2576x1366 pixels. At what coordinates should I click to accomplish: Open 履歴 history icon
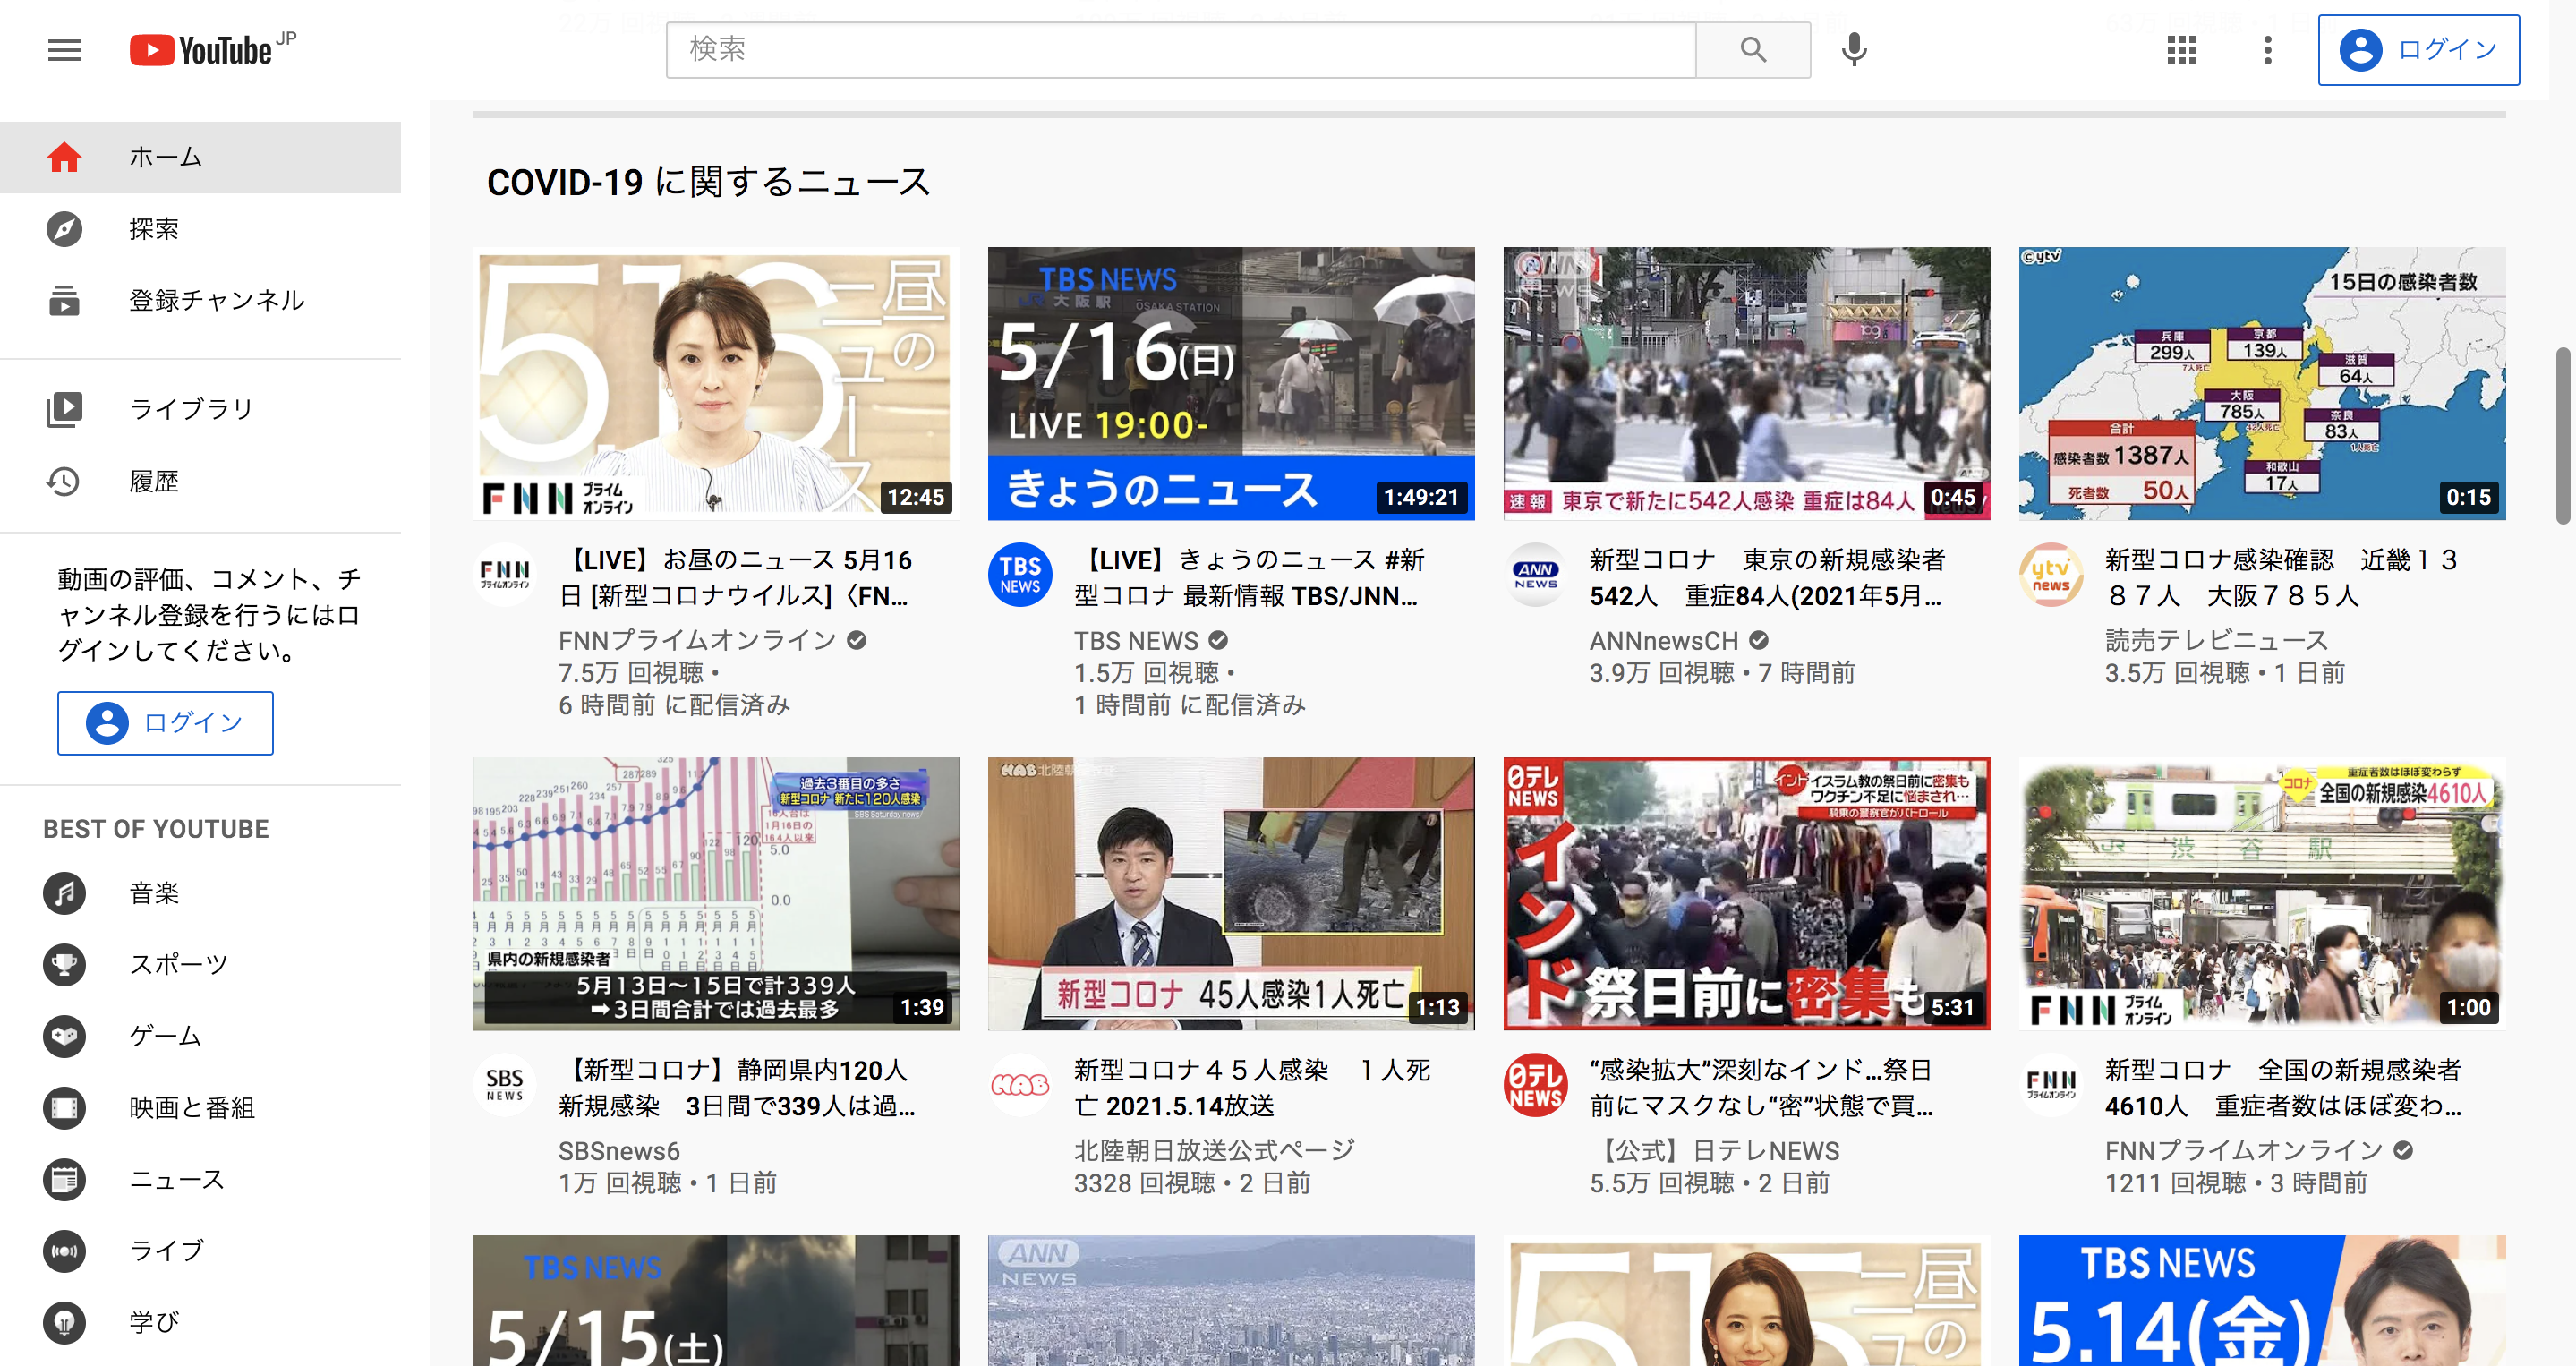[x=64, y=481]
